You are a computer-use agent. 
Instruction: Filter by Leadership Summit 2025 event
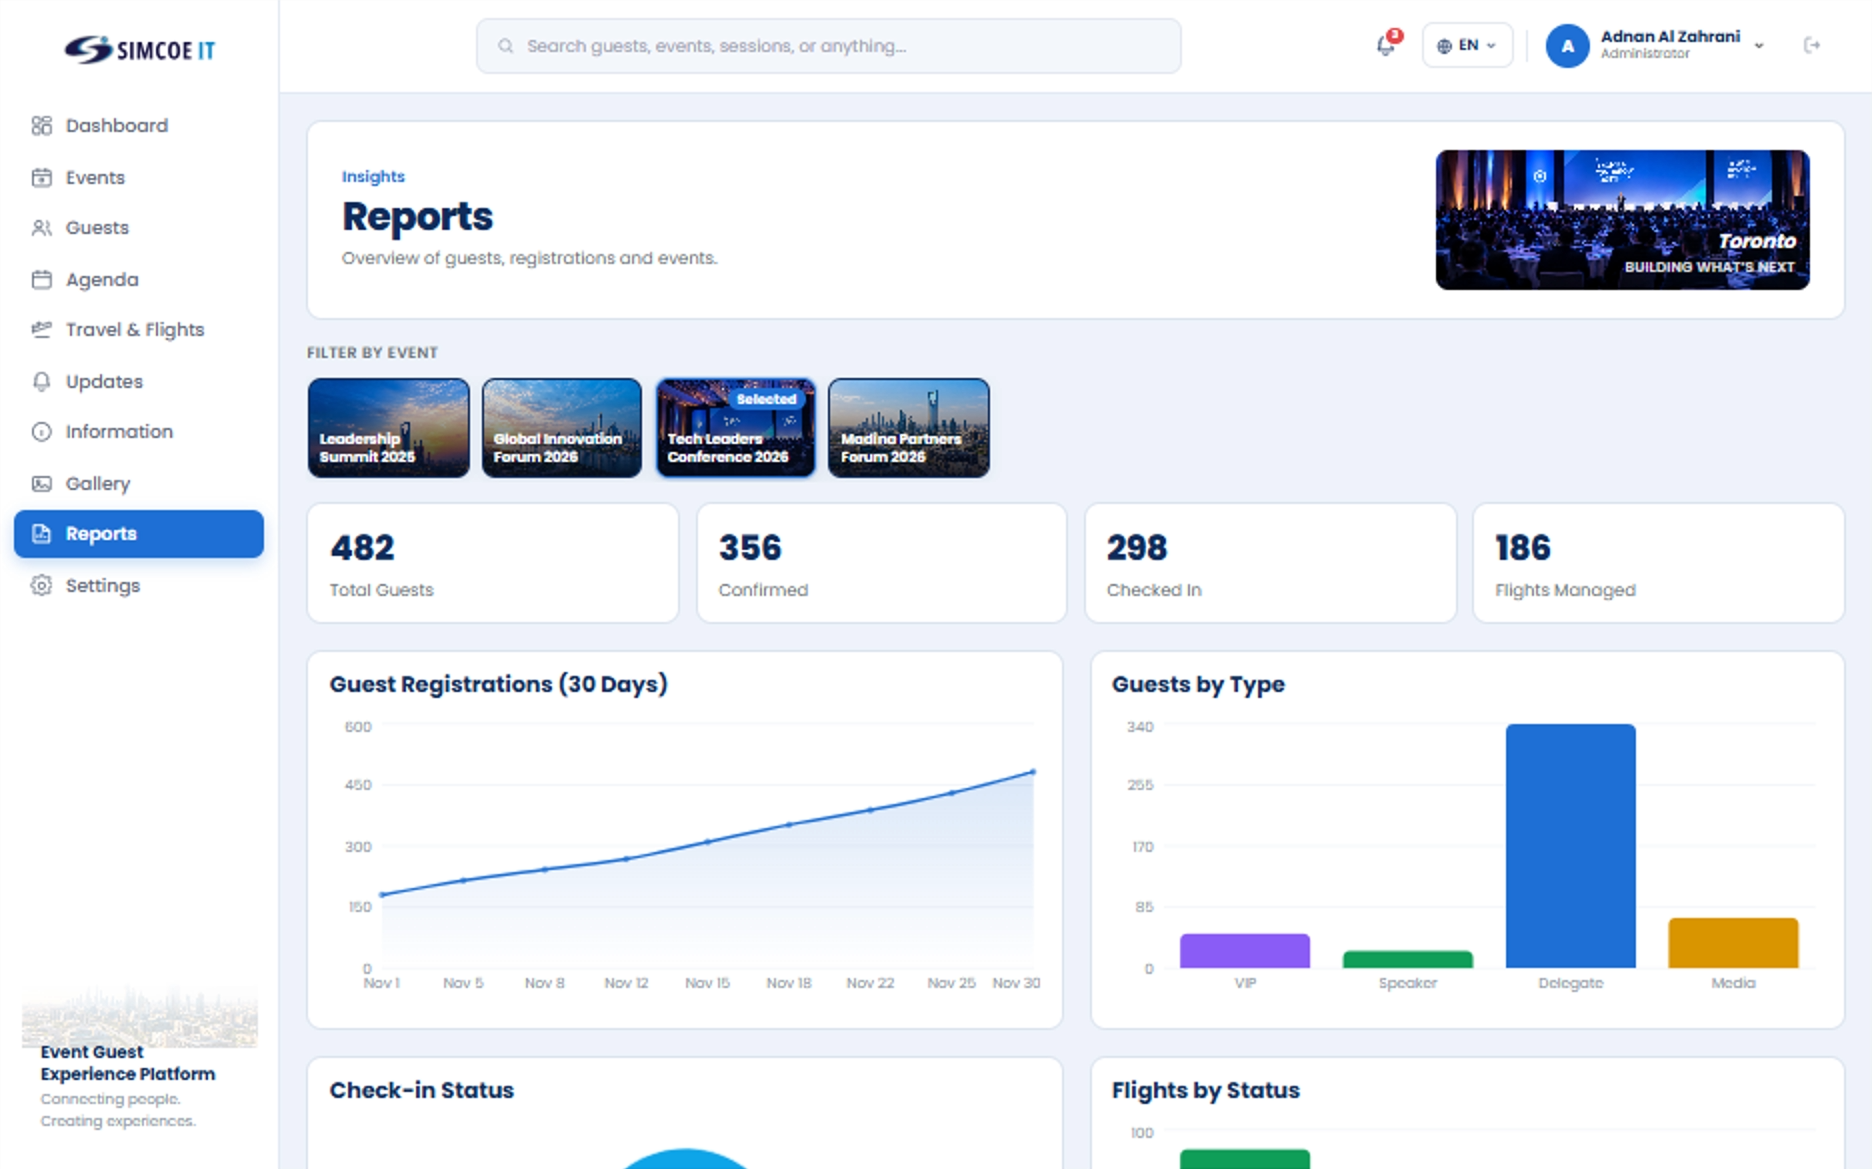(388, 428)
